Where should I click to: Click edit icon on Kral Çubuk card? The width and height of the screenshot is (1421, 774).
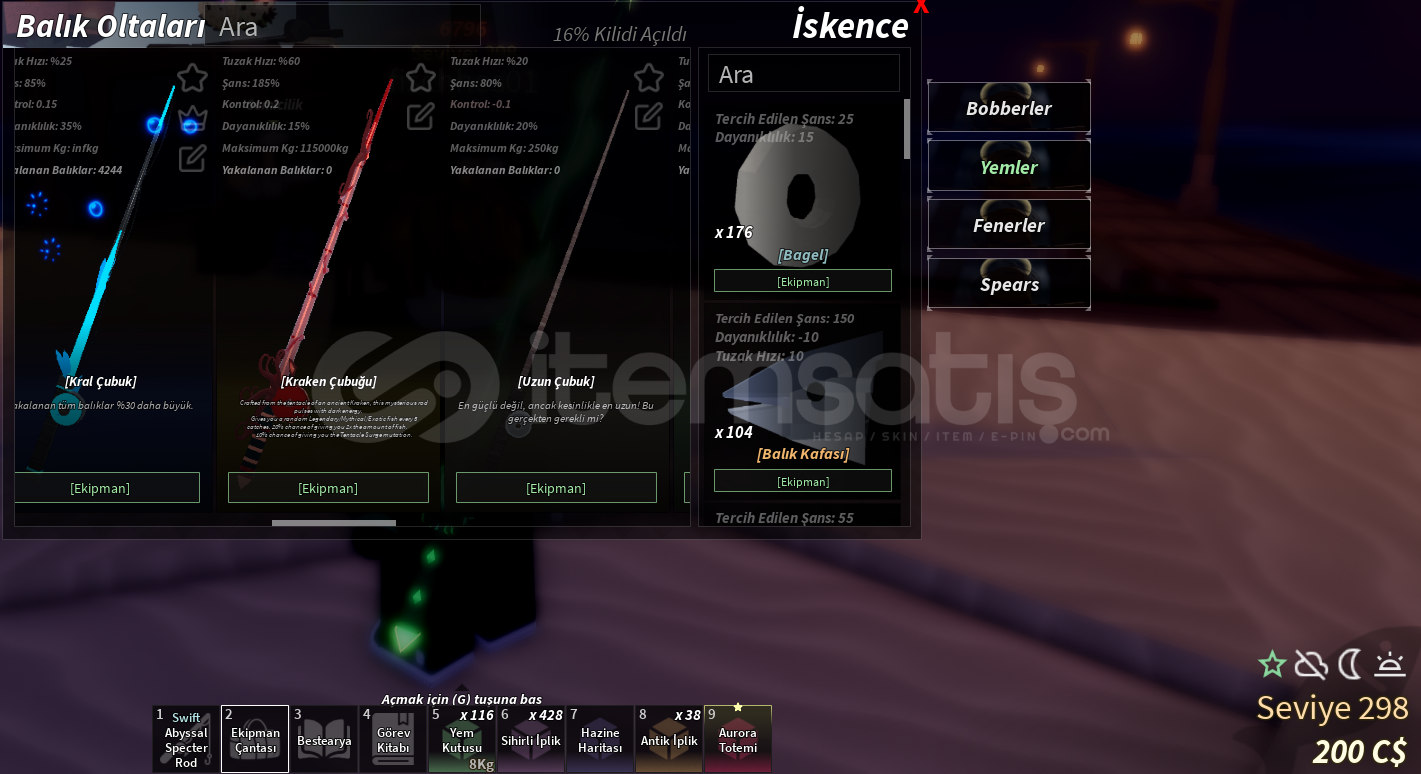192,158
